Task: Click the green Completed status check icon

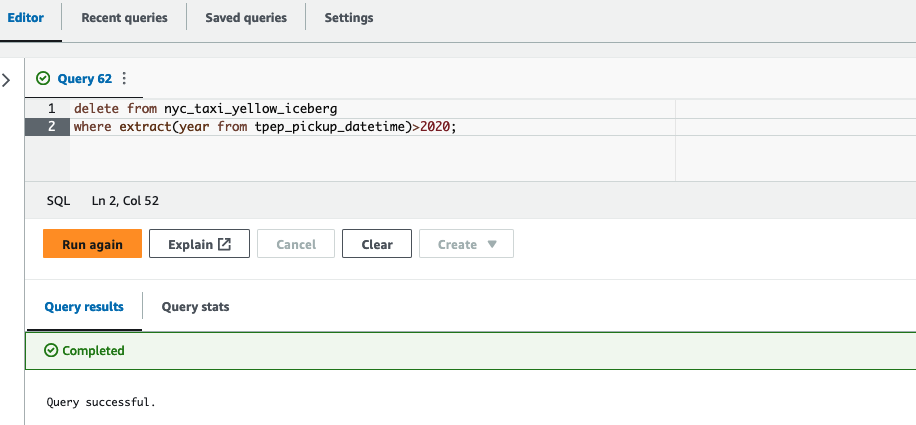Action: point(52,351)
